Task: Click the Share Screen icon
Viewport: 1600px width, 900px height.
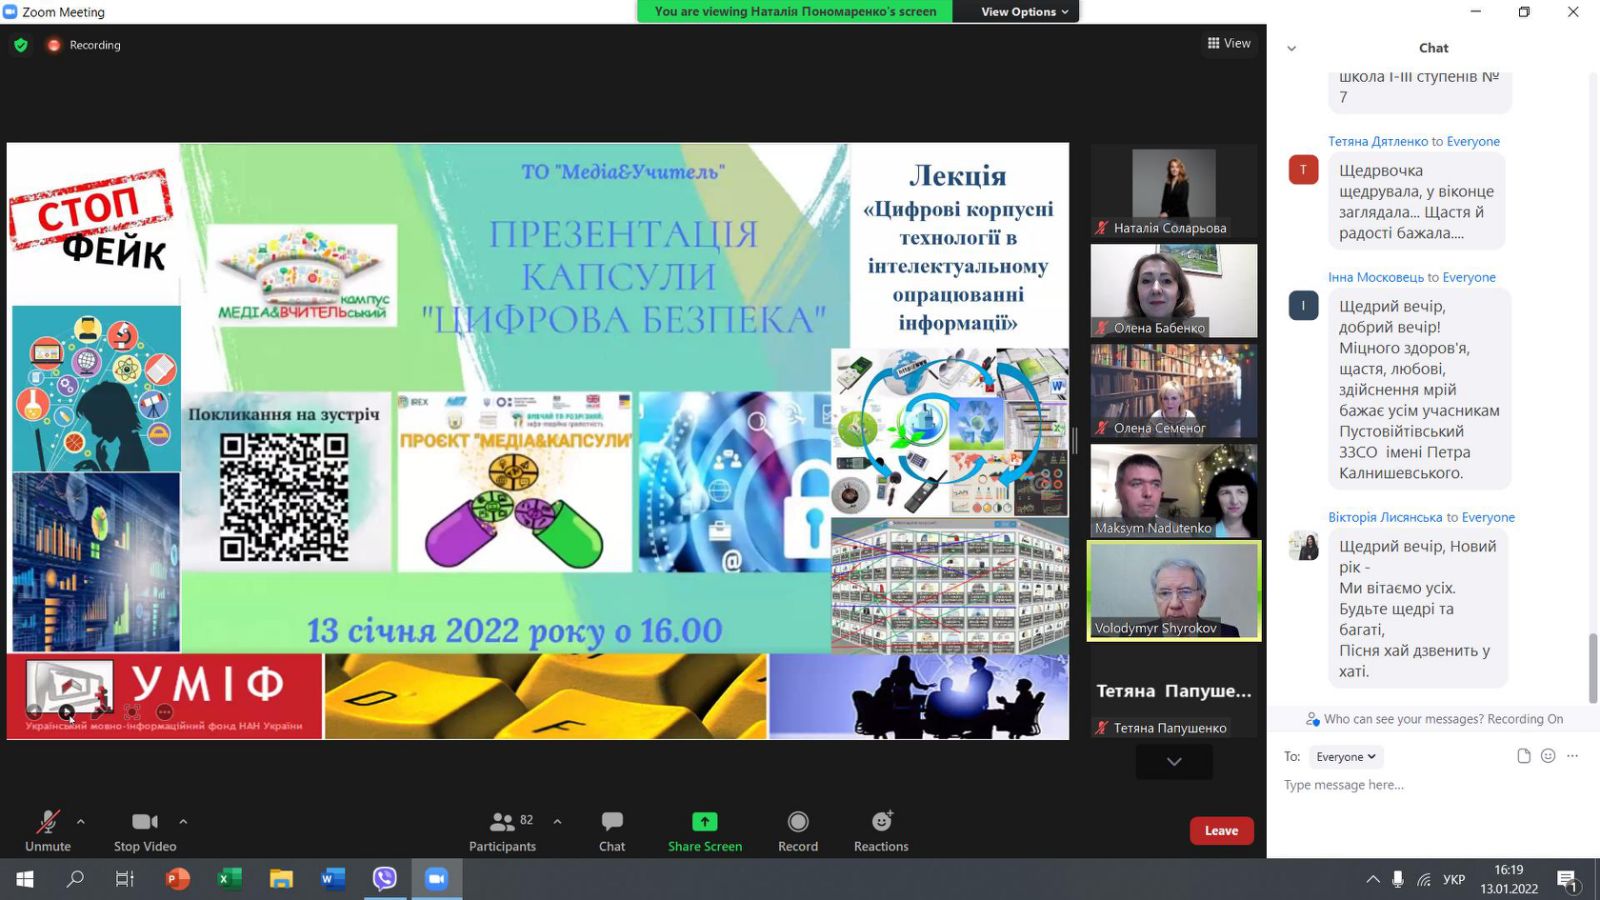Action: 705,822
